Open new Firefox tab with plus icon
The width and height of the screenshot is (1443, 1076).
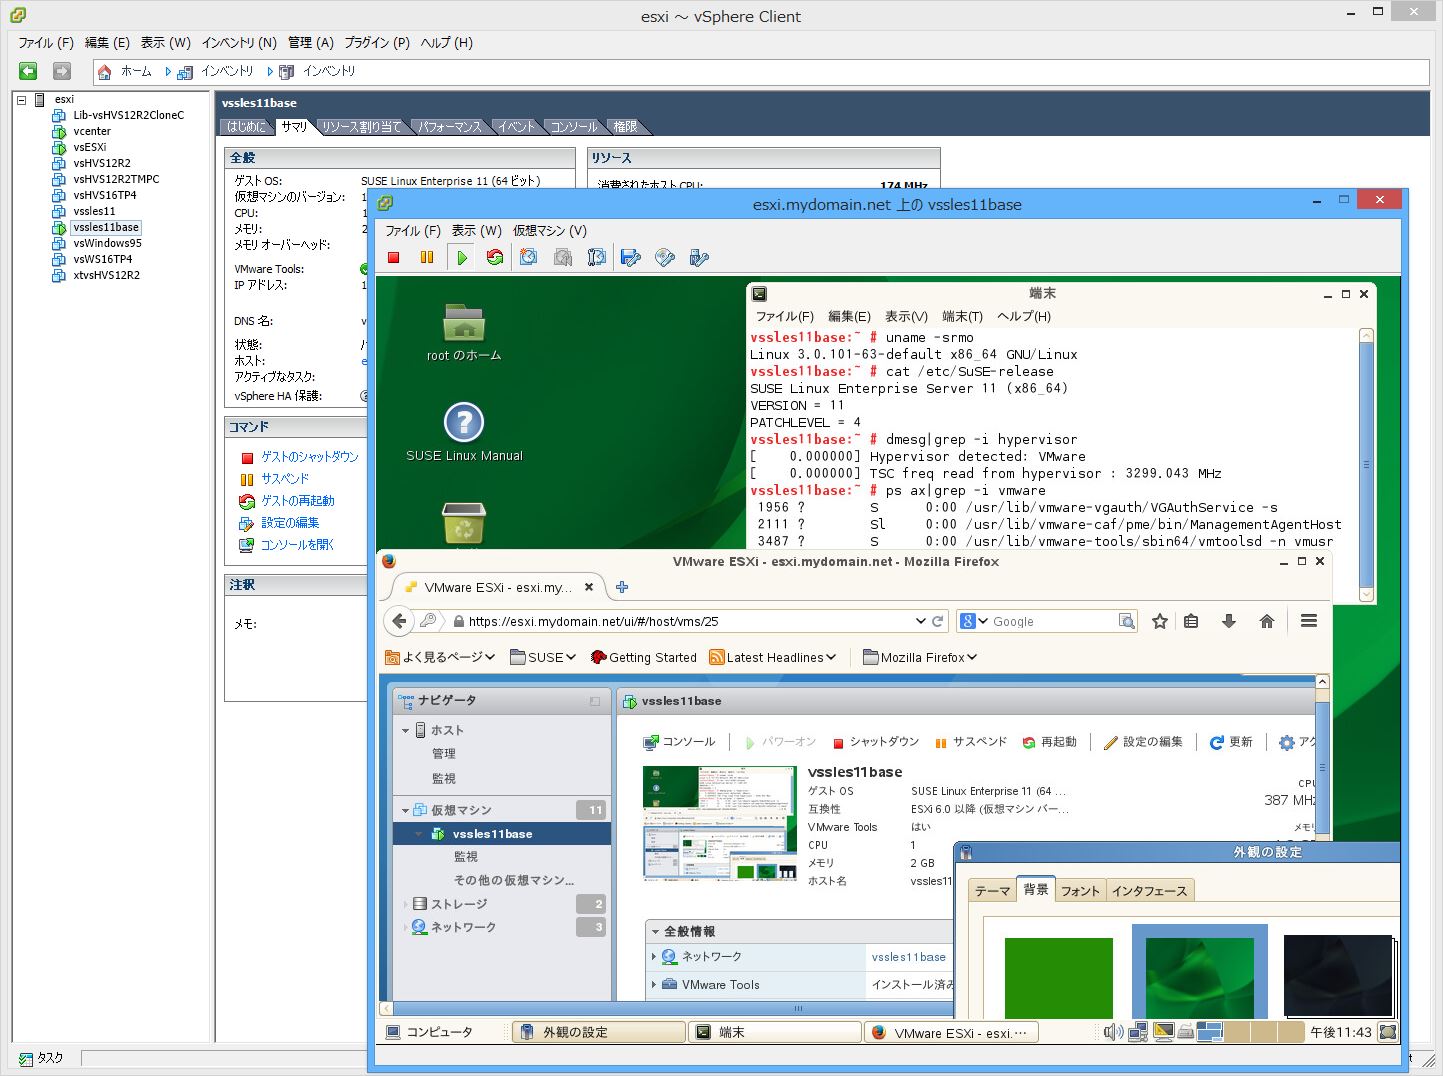coord(622,587)
